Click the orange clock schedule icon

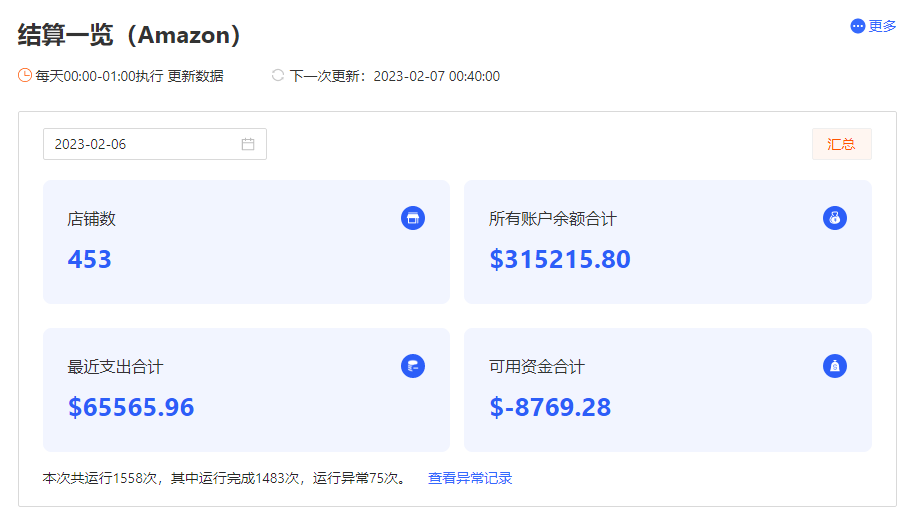click(25, 75)
